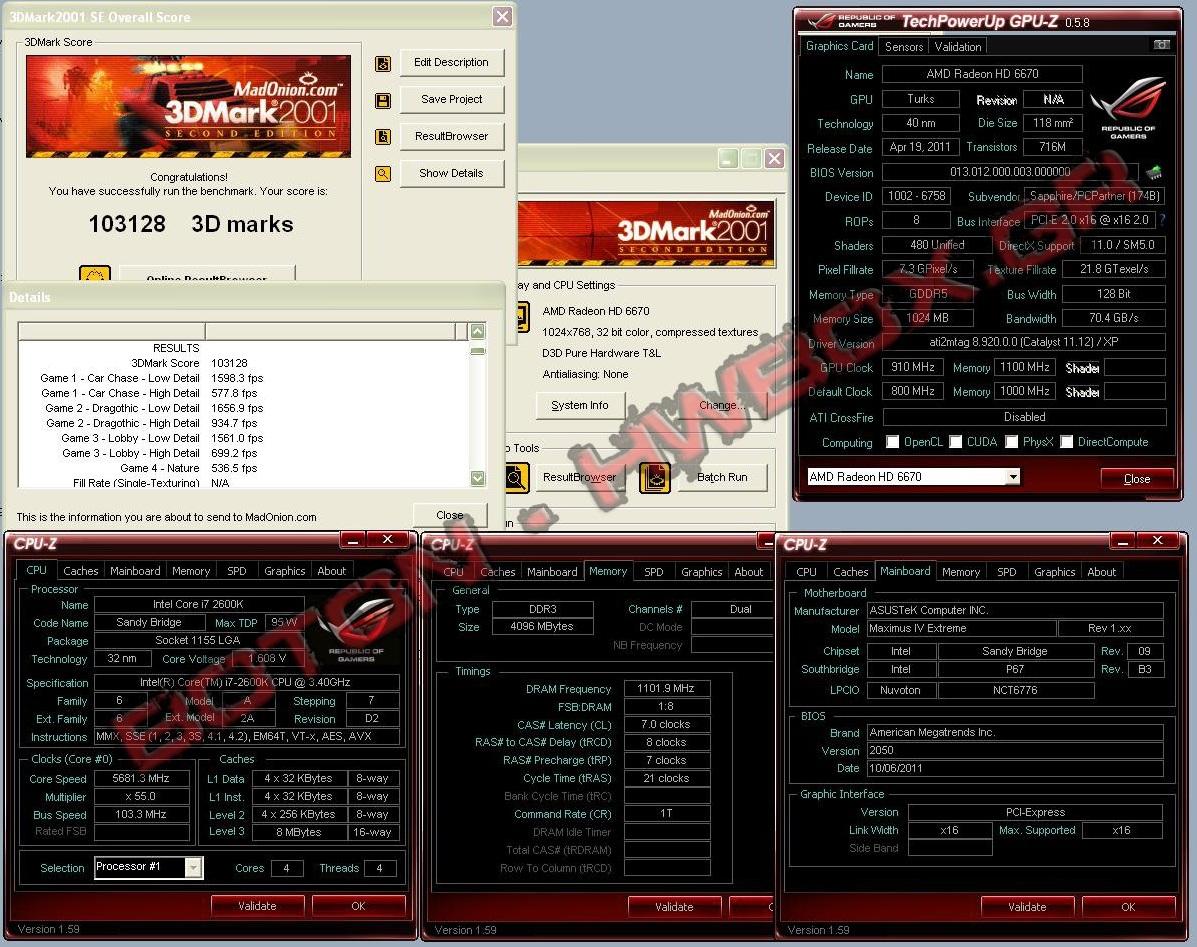This screenshot has height=947, width=1197.
Task: Click the Batch Run icon in Tools
Action: coord(654,478)
